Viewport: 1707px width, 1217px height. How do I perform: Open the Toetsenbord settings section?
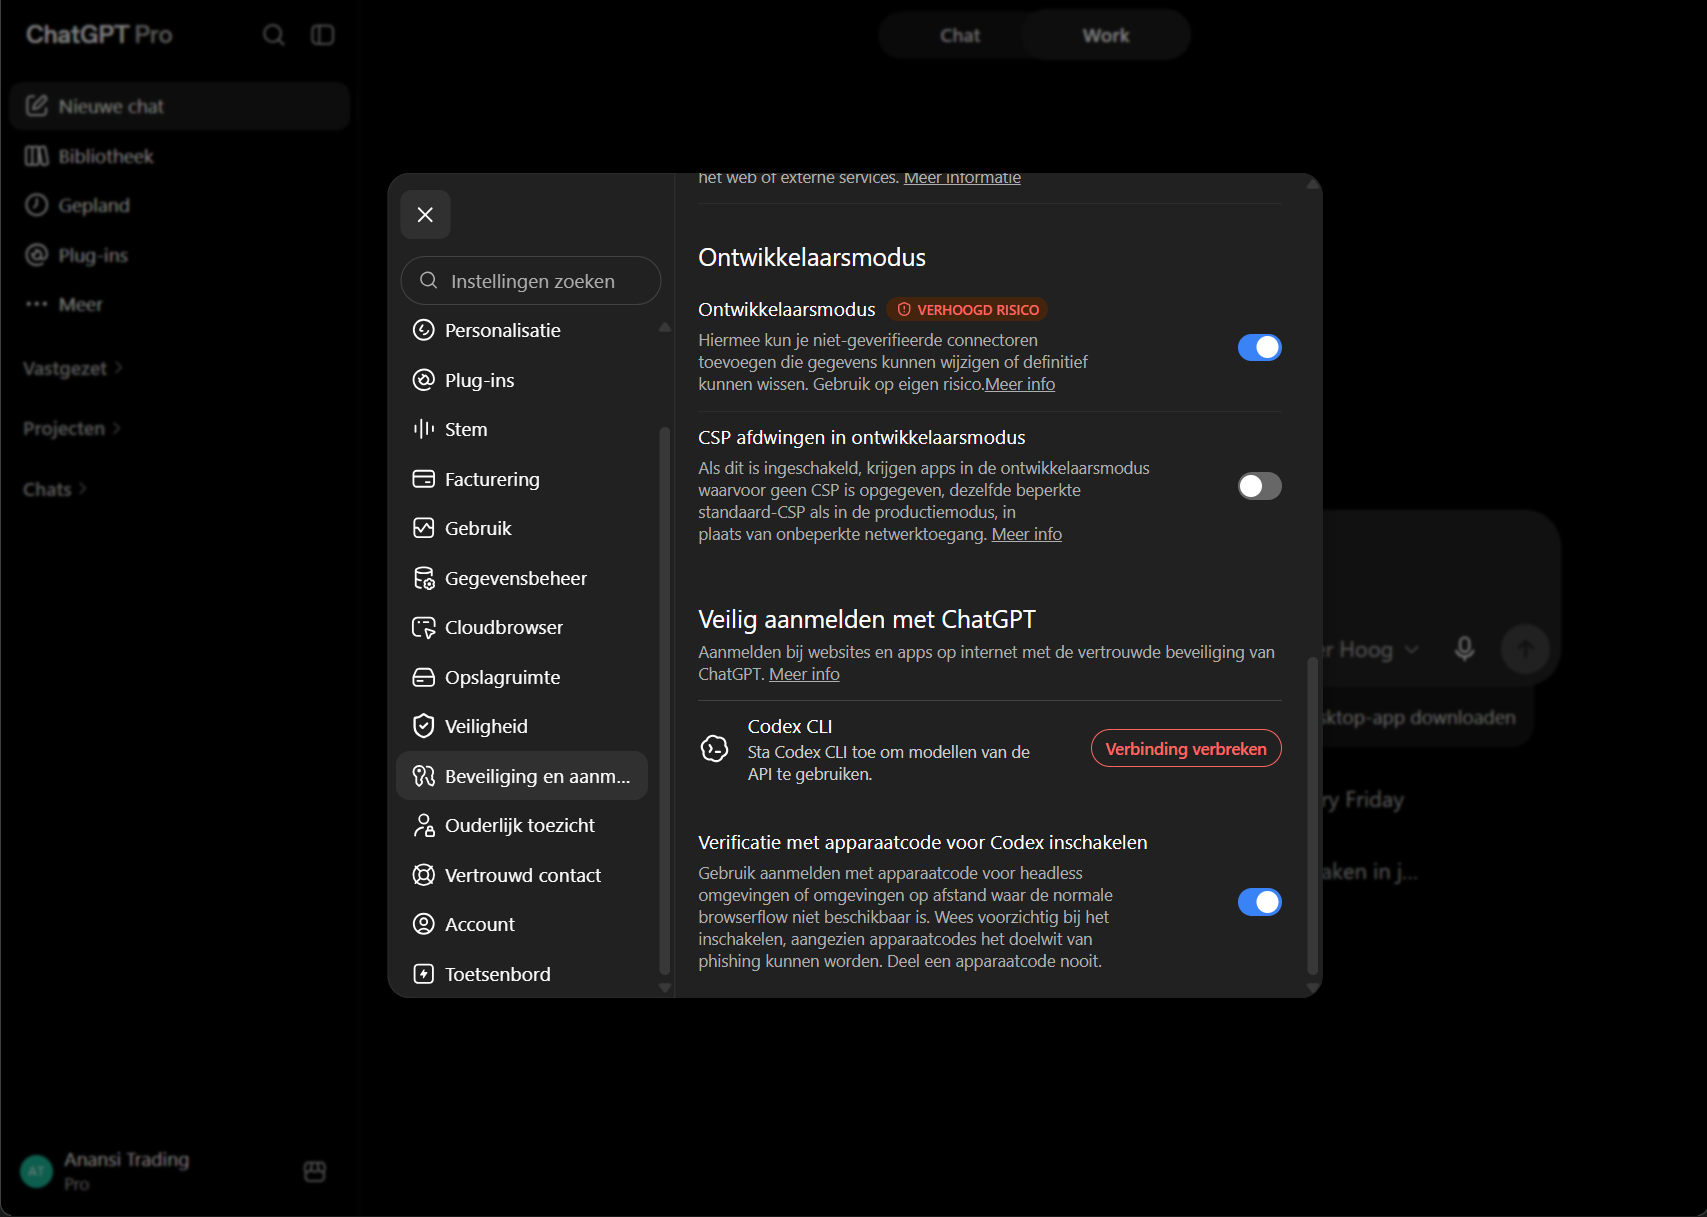pos(522,974)
